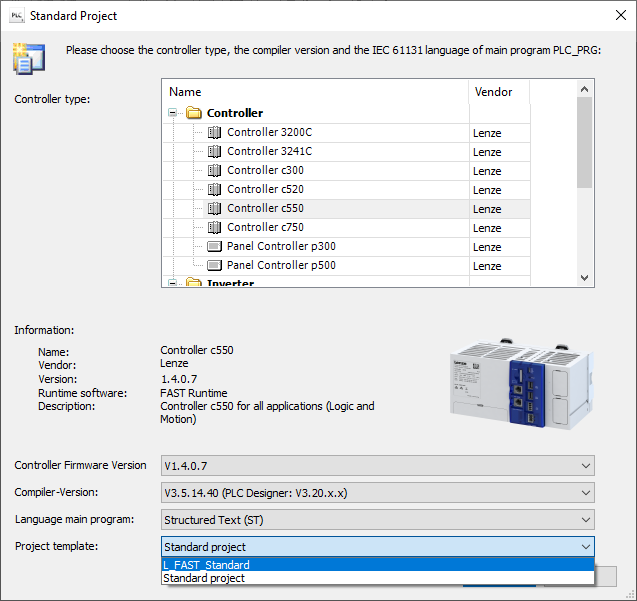Select Controller c300 in the list
This screenshot has height=601, width=637.
tap(265, 170)
